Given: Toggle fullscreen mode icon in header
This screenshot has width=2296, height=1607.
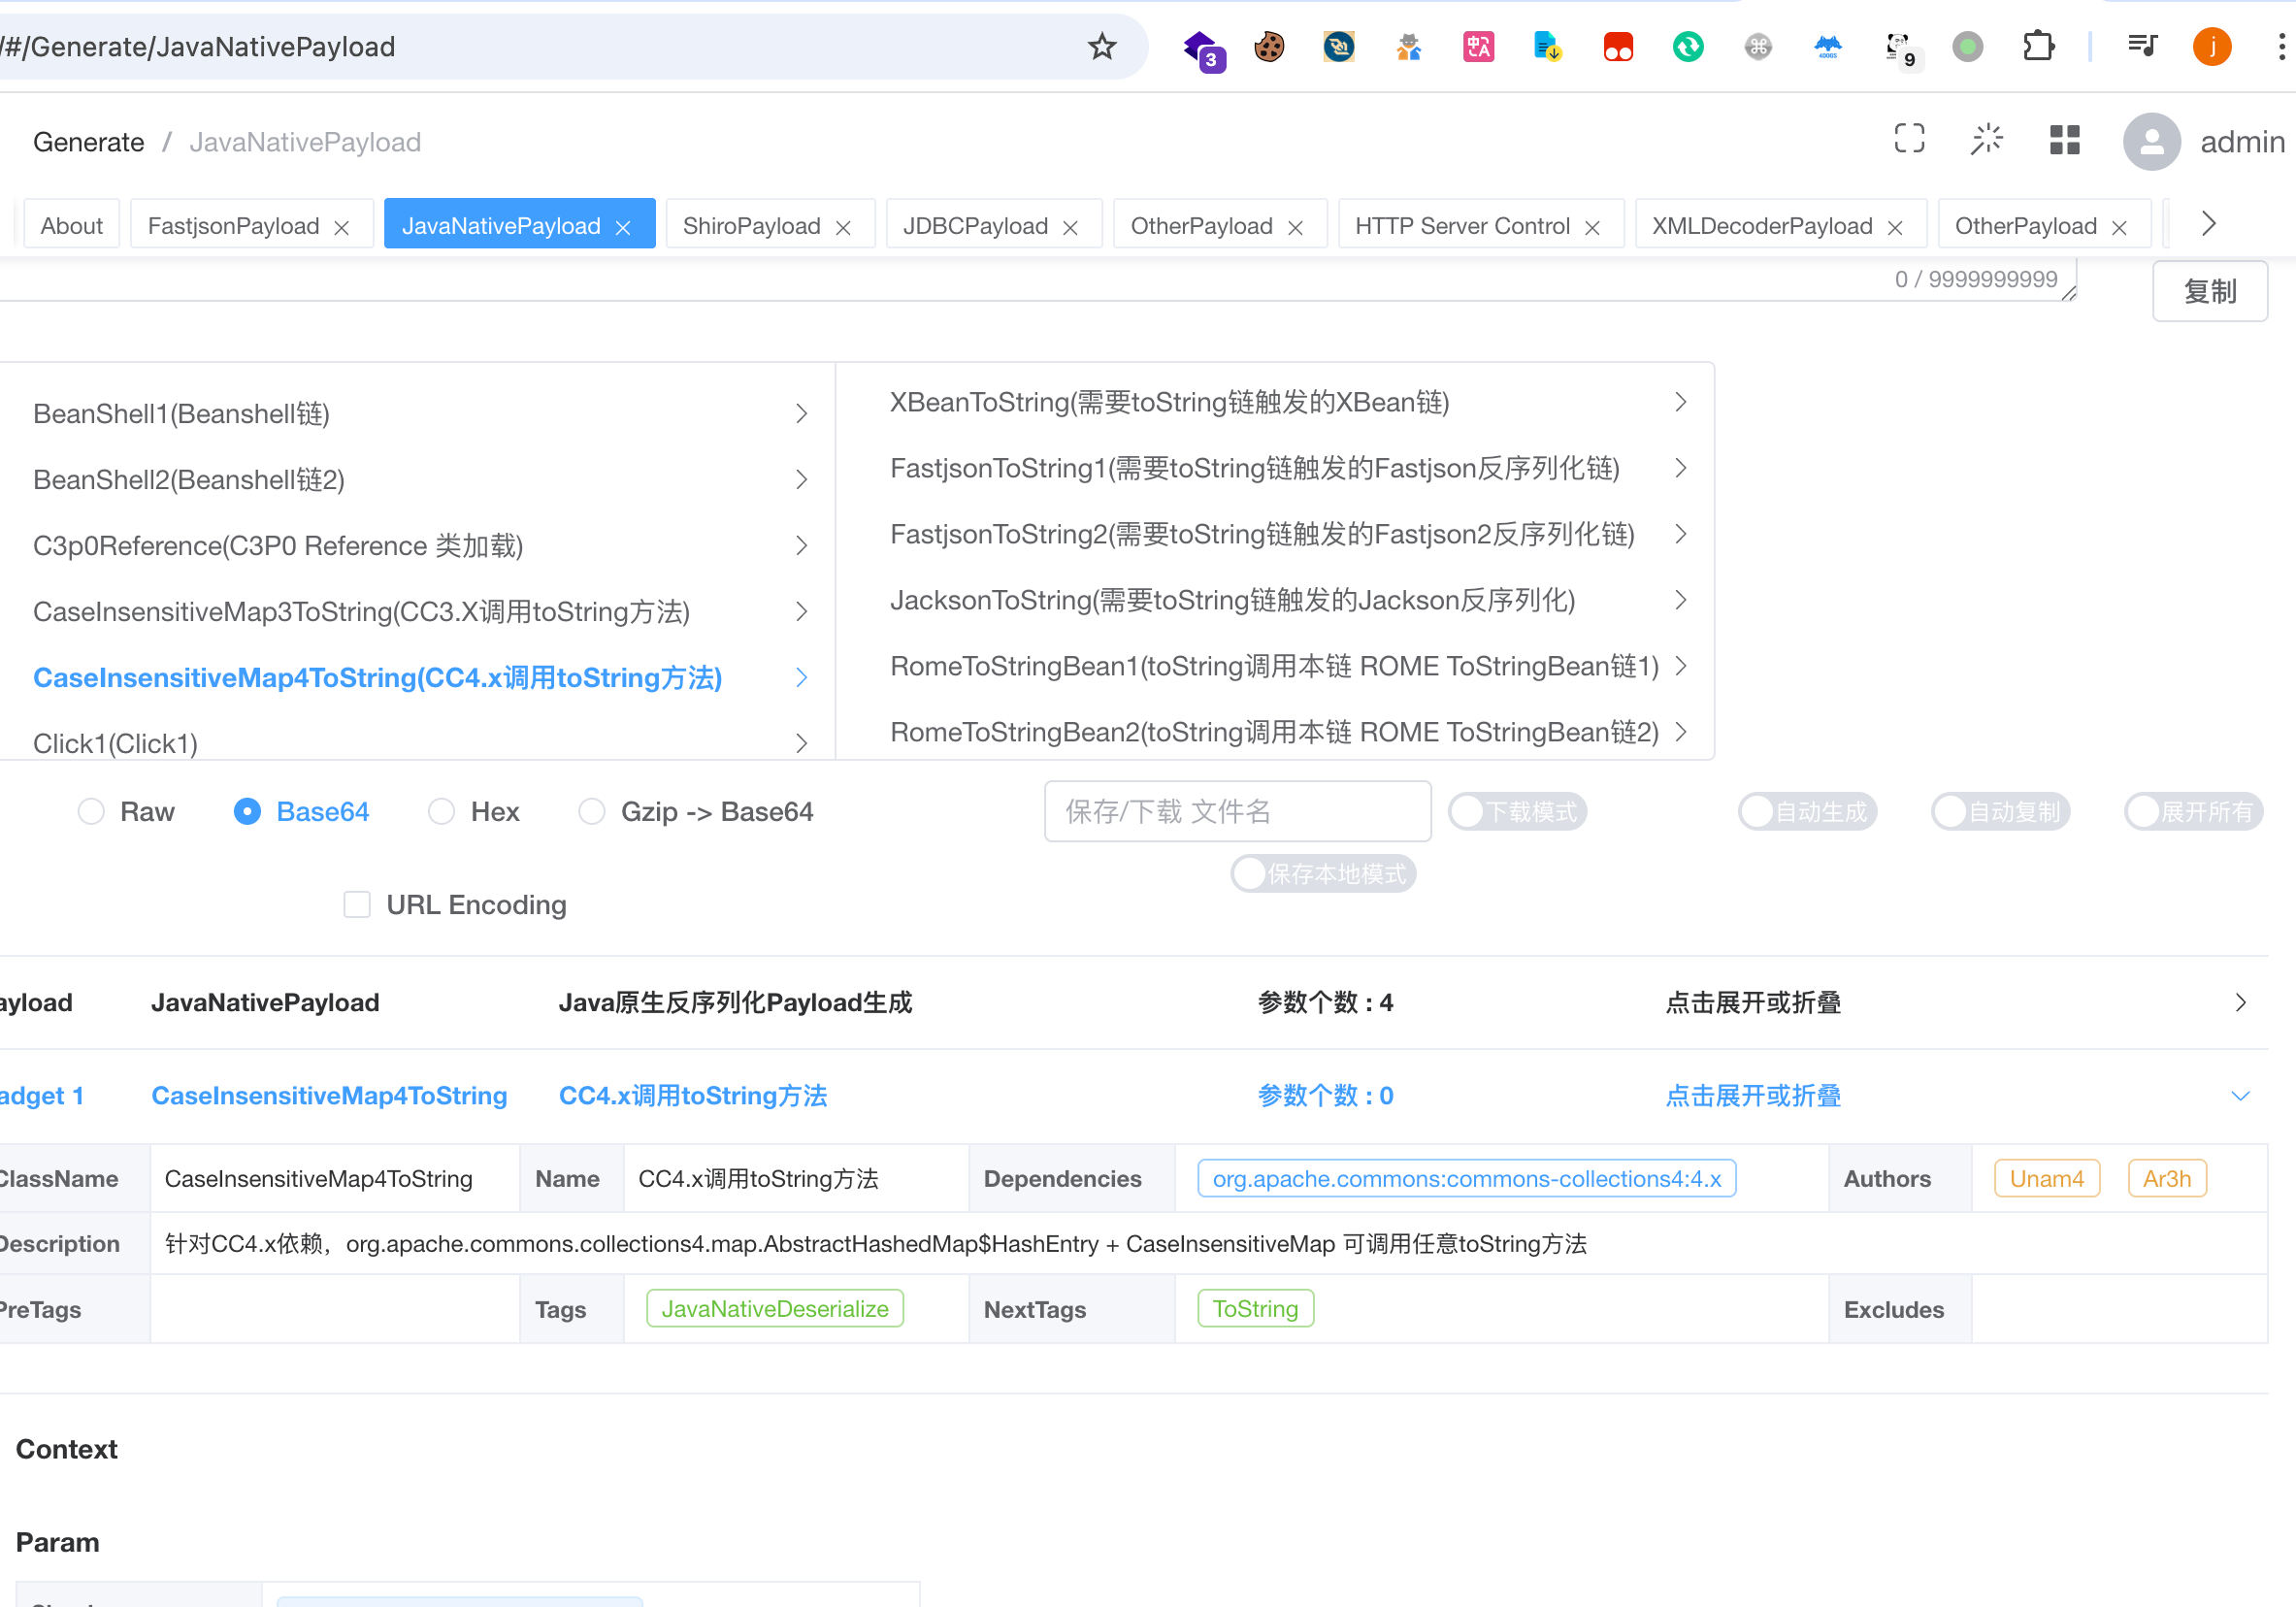Looking at the screenshot, I should [x=1909, y=140].
